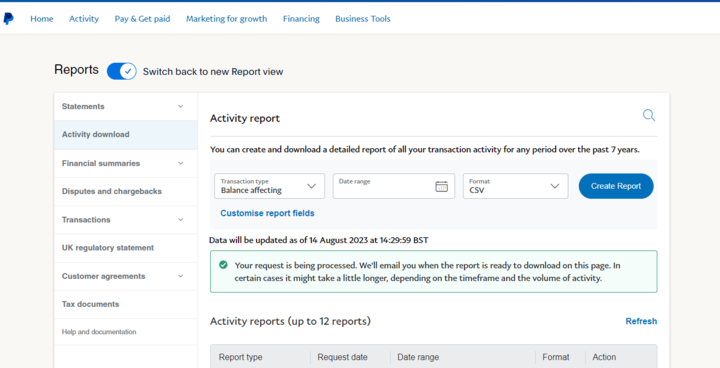Open Disputes and chargebacks

[126, 191]
